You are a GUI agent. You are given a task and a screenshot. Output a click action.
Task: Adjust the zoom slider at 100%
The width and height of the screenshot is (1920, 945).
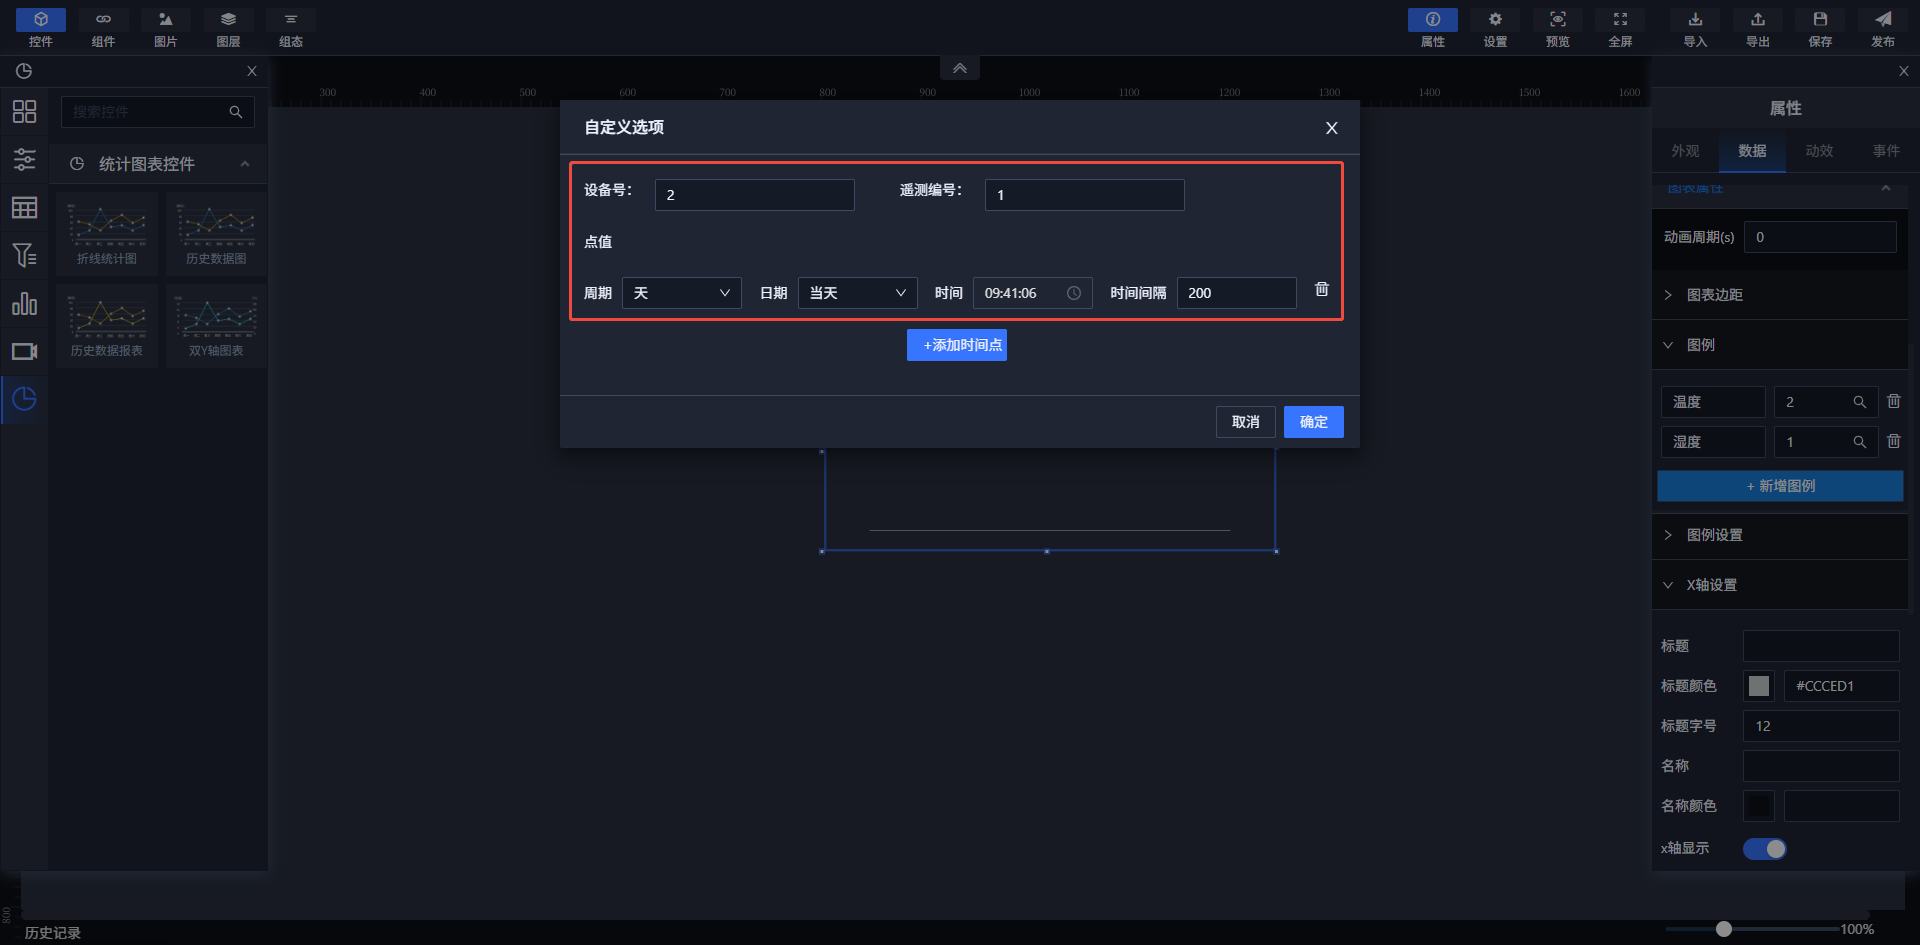tap(1724, 929)
